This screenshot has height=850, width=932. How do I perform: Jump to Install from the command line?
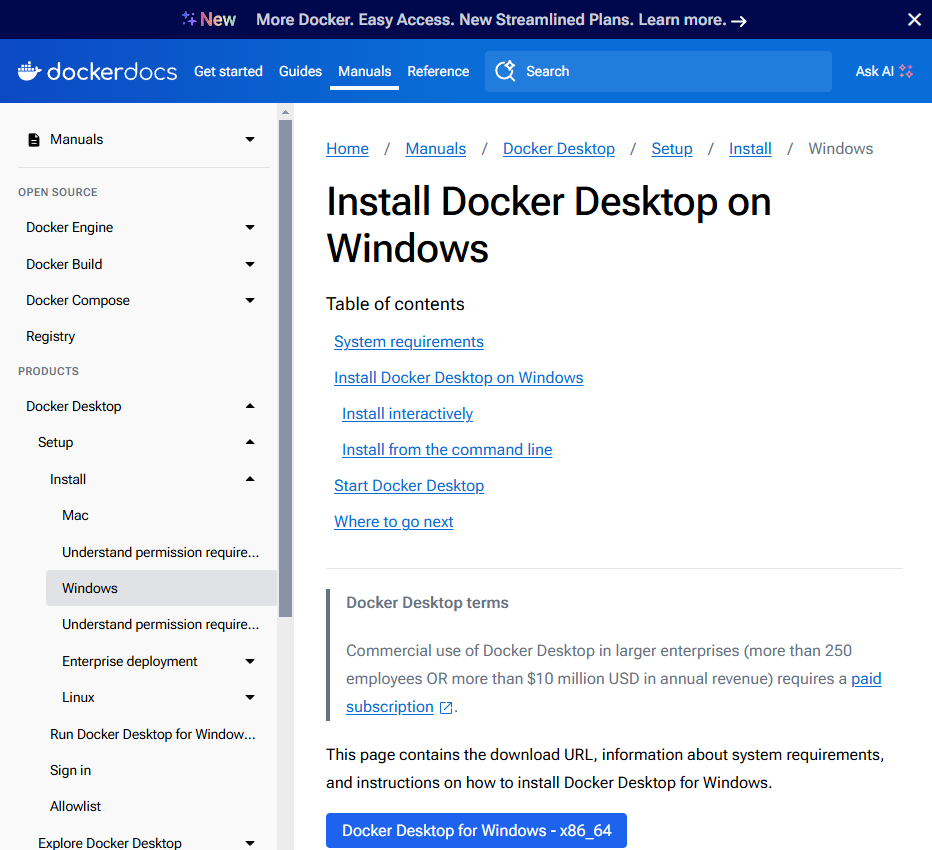pyautogui.click(x=447, y=450)
